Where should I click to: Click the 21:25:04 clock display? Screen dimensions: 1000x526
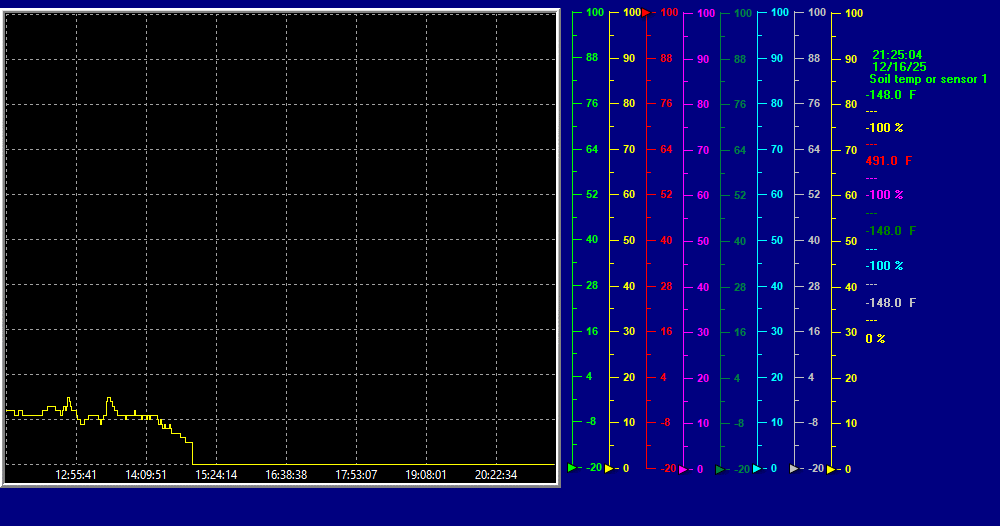pyautogui.click(x=897, y=55)
